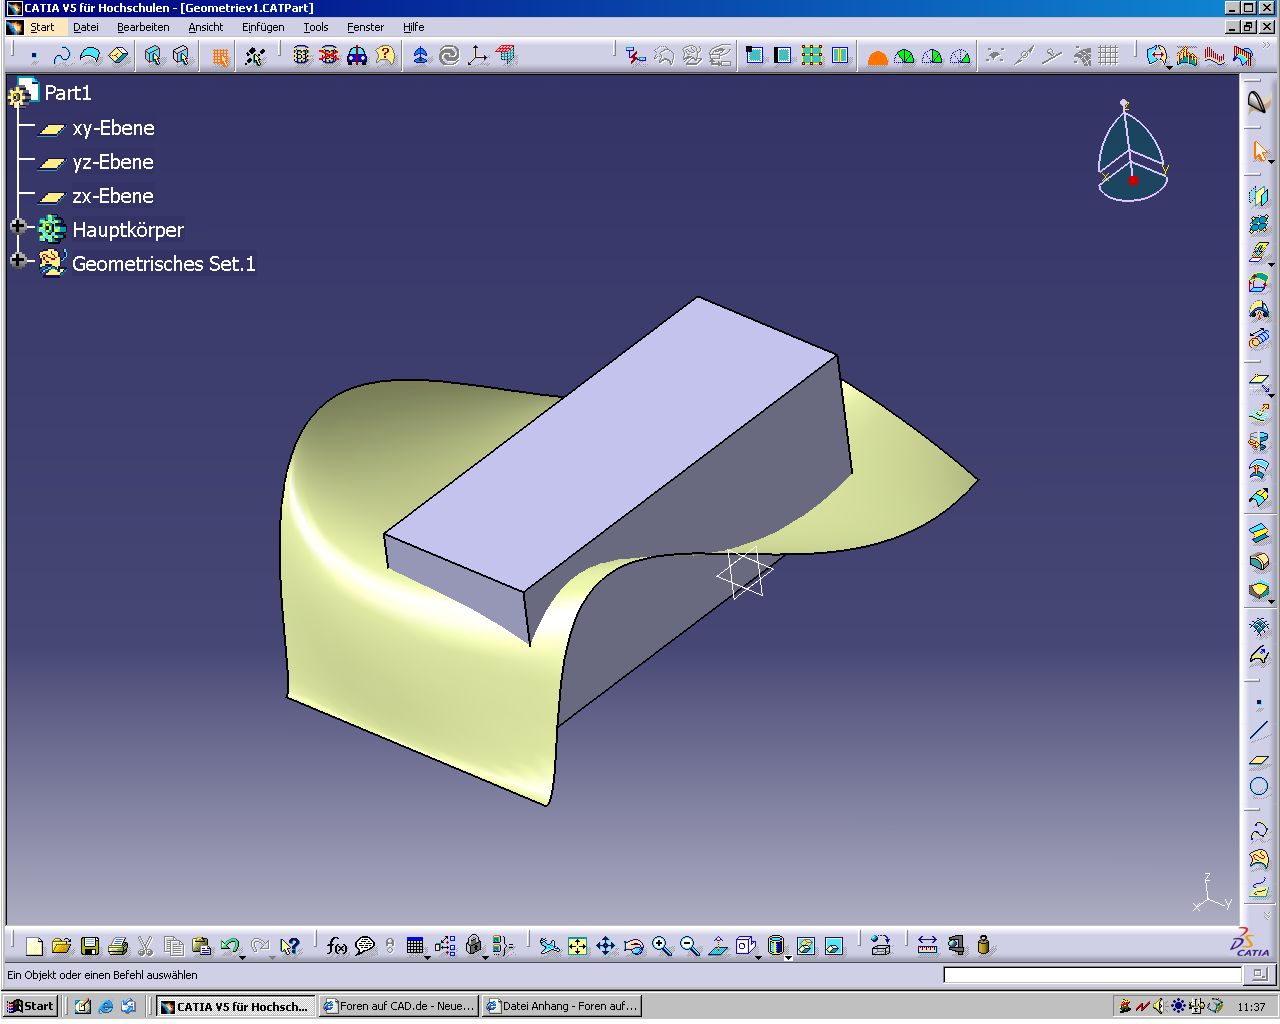
Task: Select Part1 root node in the tree
Action: [x=68, y=93]
